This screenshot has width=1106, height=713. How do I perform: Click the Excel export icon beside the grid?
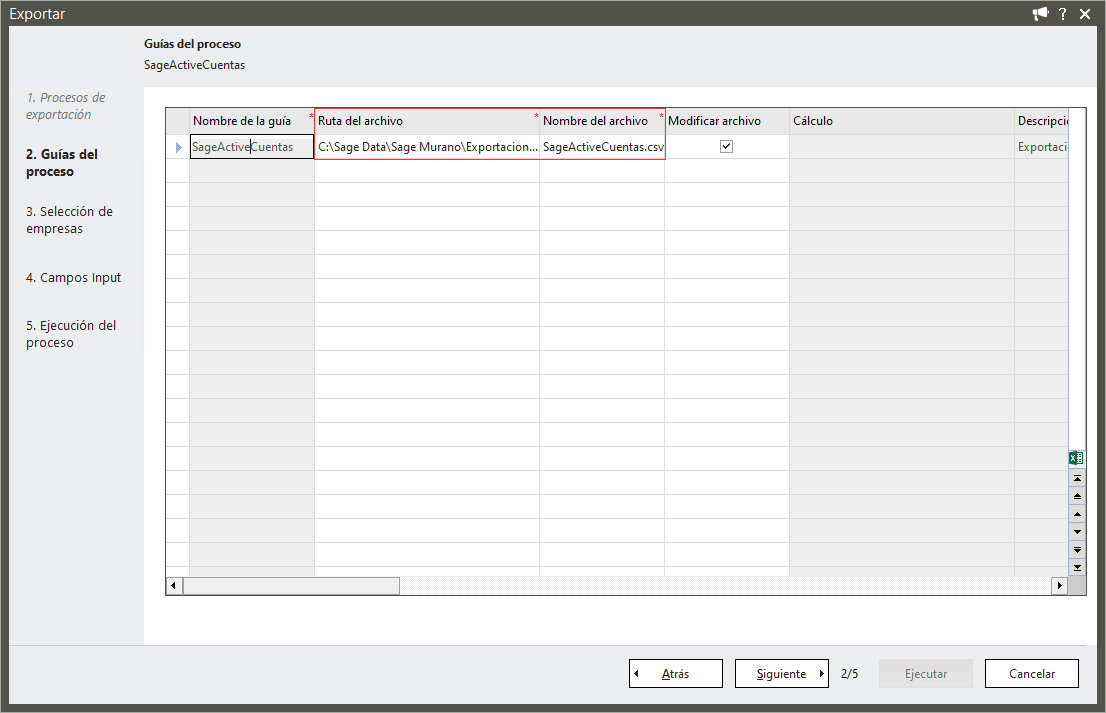click(x=1076, y=458)
